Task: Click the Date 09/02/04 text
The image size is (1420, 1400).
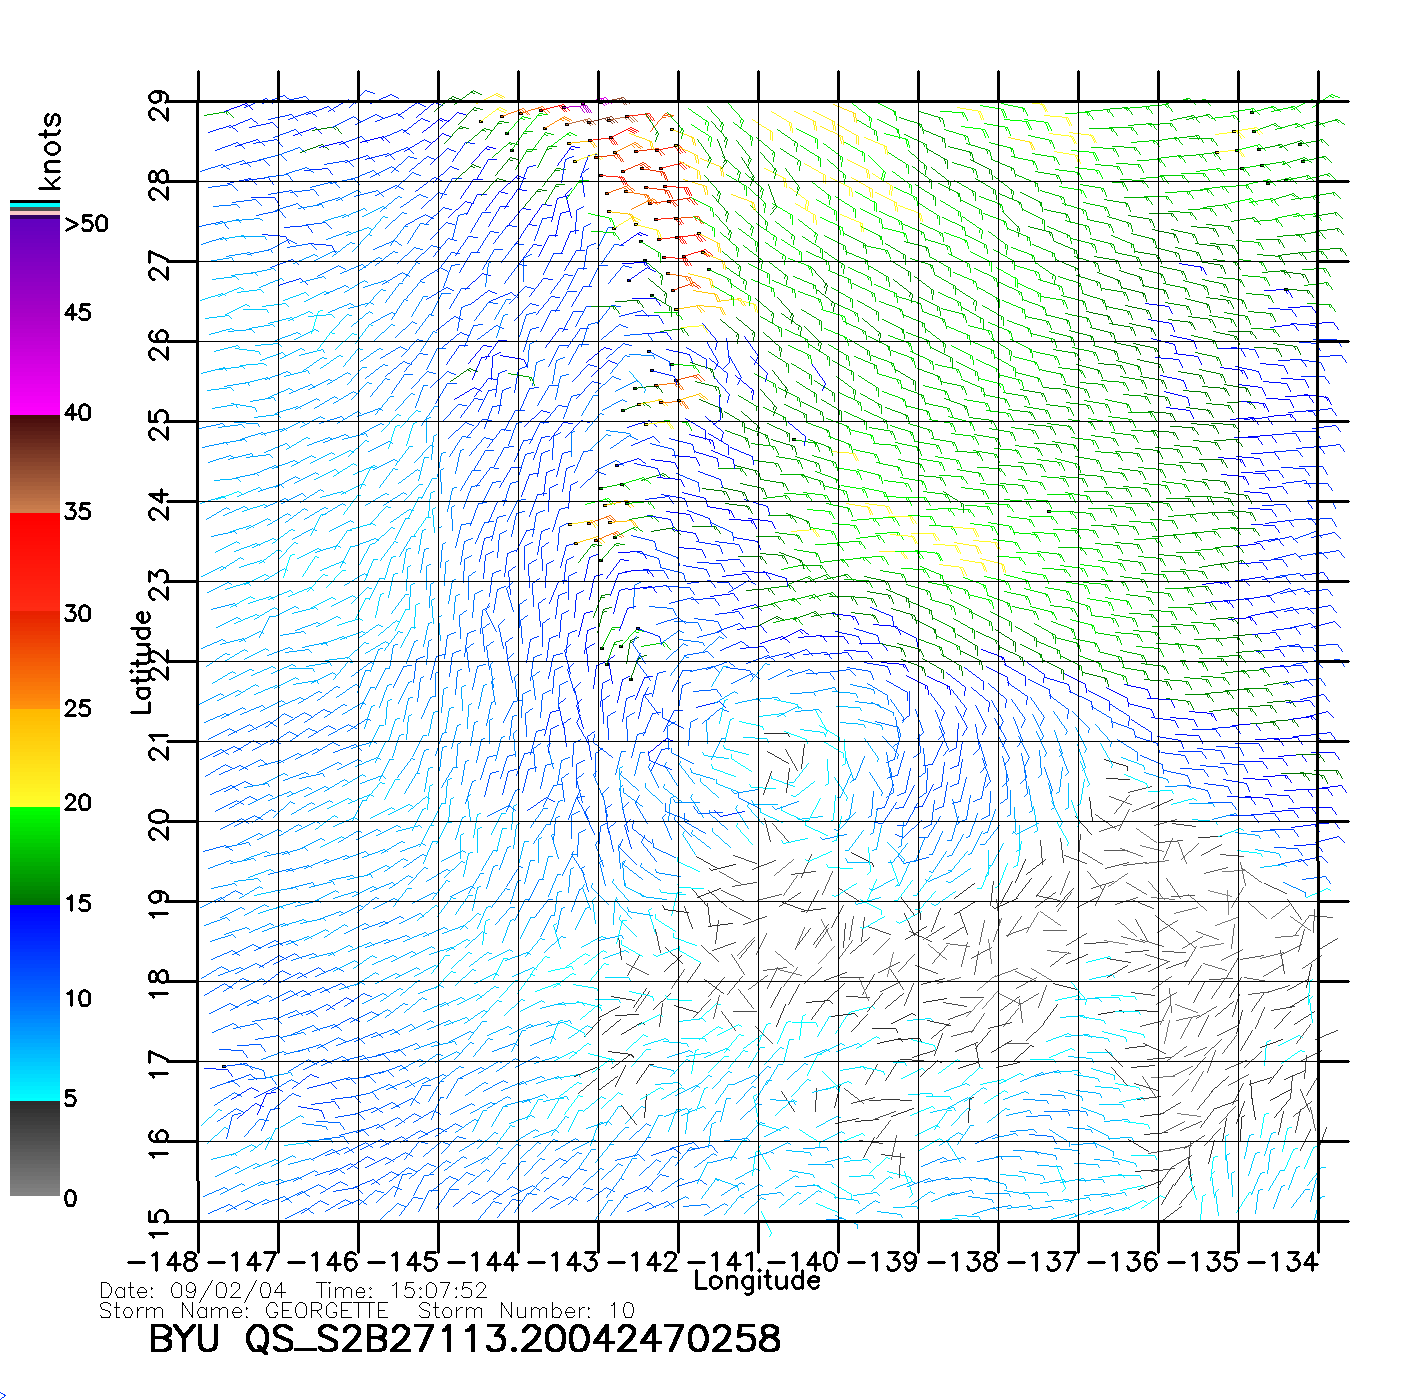Action: (x=192, y=1291)
